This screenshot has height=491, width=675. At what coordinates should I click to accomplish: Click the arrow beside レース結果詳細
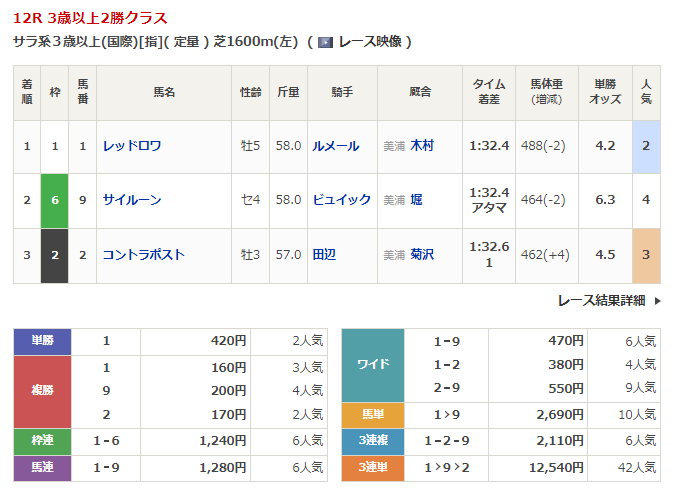pos(656,300)
